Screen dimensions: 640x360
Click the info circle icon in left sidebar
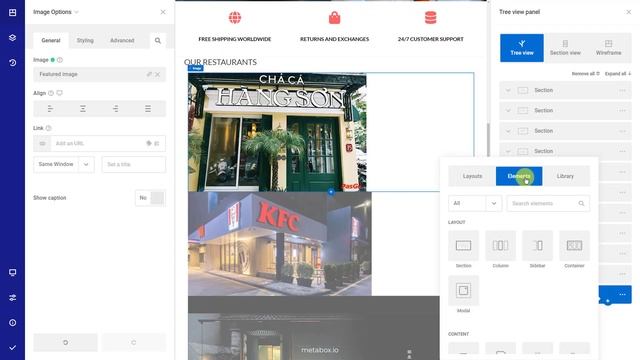12,322
